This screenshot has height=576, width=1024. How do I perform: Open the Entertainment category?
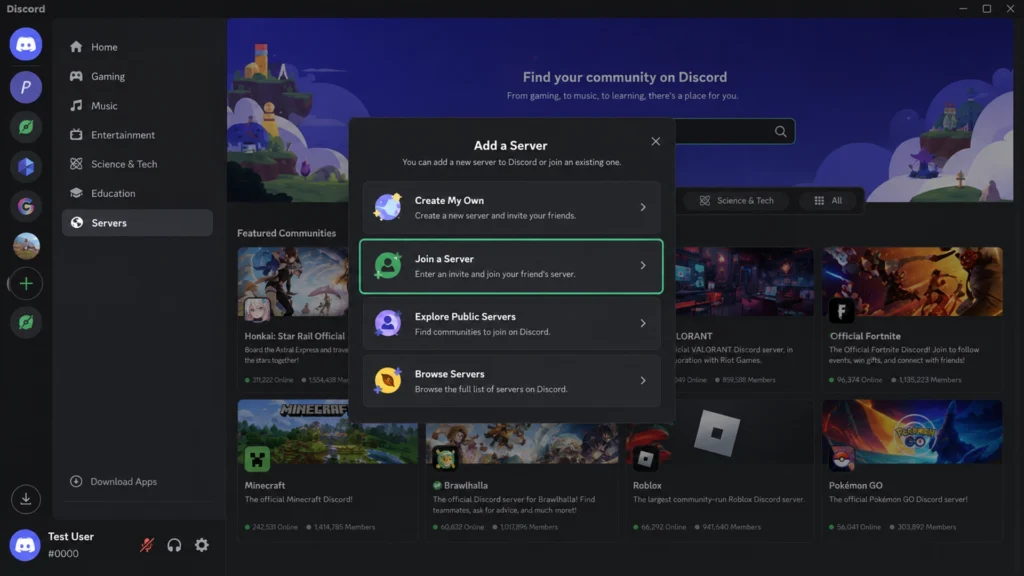click(x=137, y=135)
